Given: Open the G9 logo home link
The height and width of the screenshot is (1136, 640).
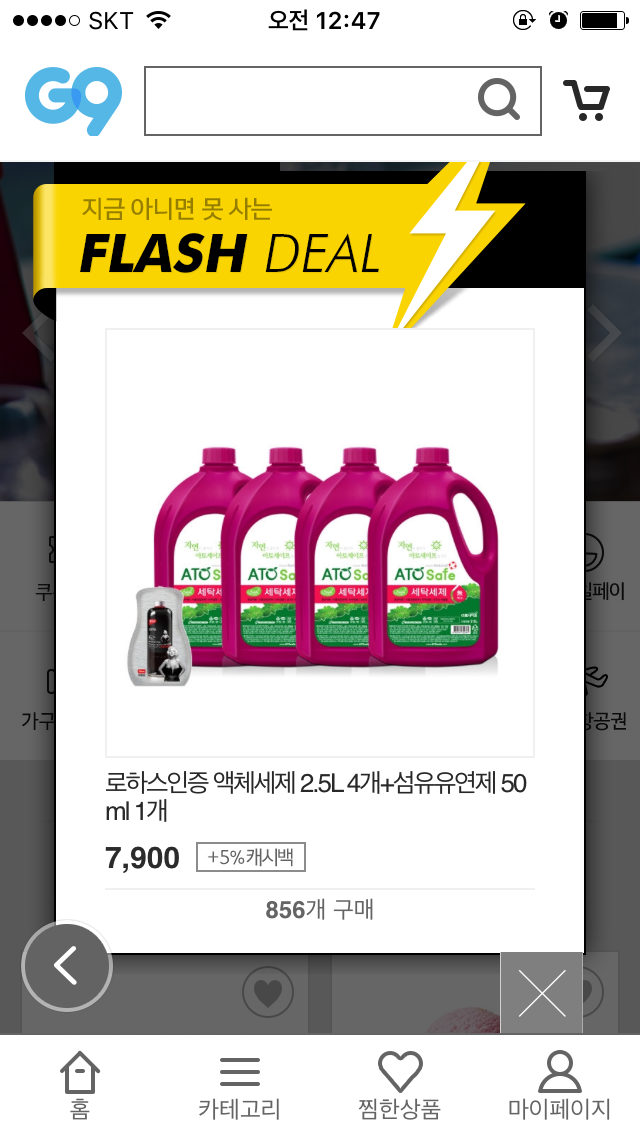Looking at the screenshot, I should coord(73,101).
